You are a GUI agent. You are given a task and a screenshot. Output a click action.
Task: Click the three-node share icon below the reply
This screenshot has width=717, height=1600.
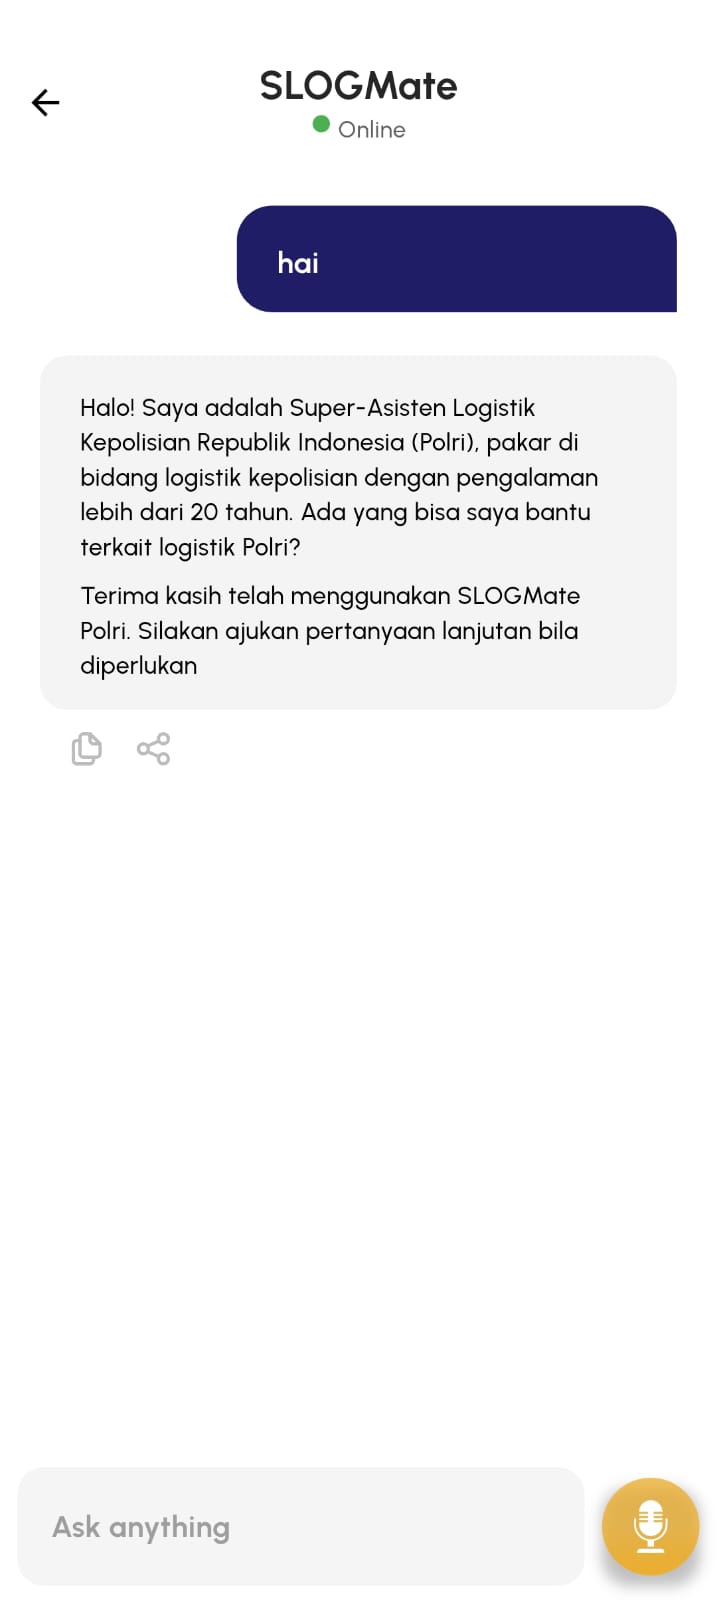(x=154, y=749)
